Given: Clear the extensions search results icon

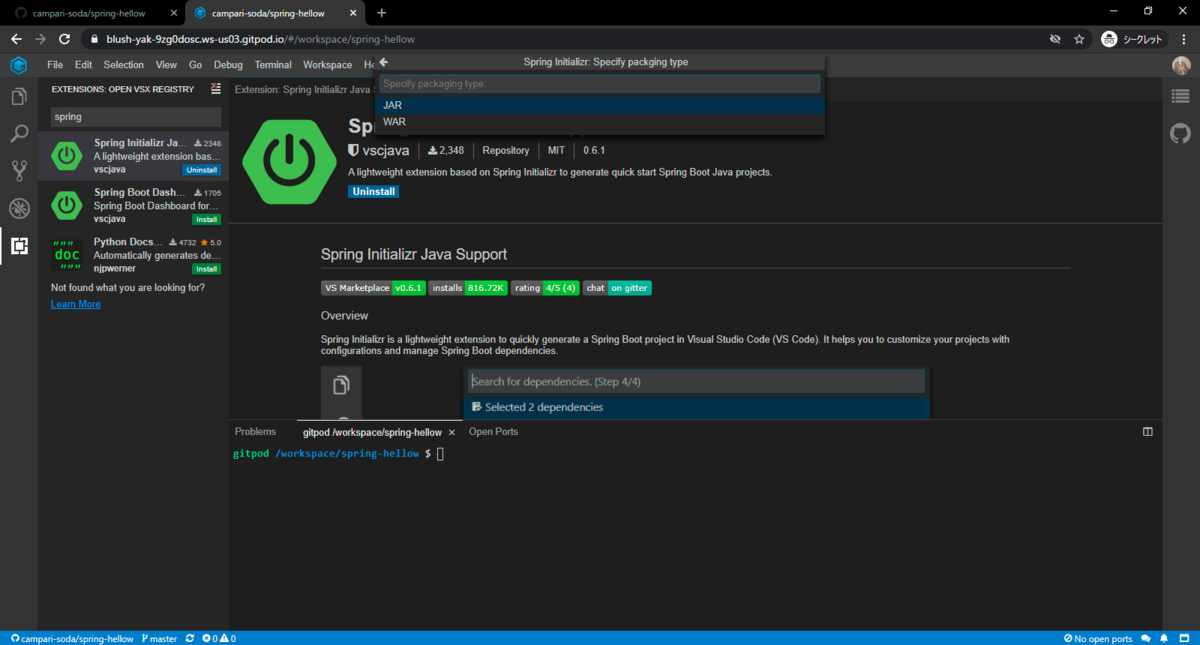Looking at the screenshot, I should pos(215,89).
